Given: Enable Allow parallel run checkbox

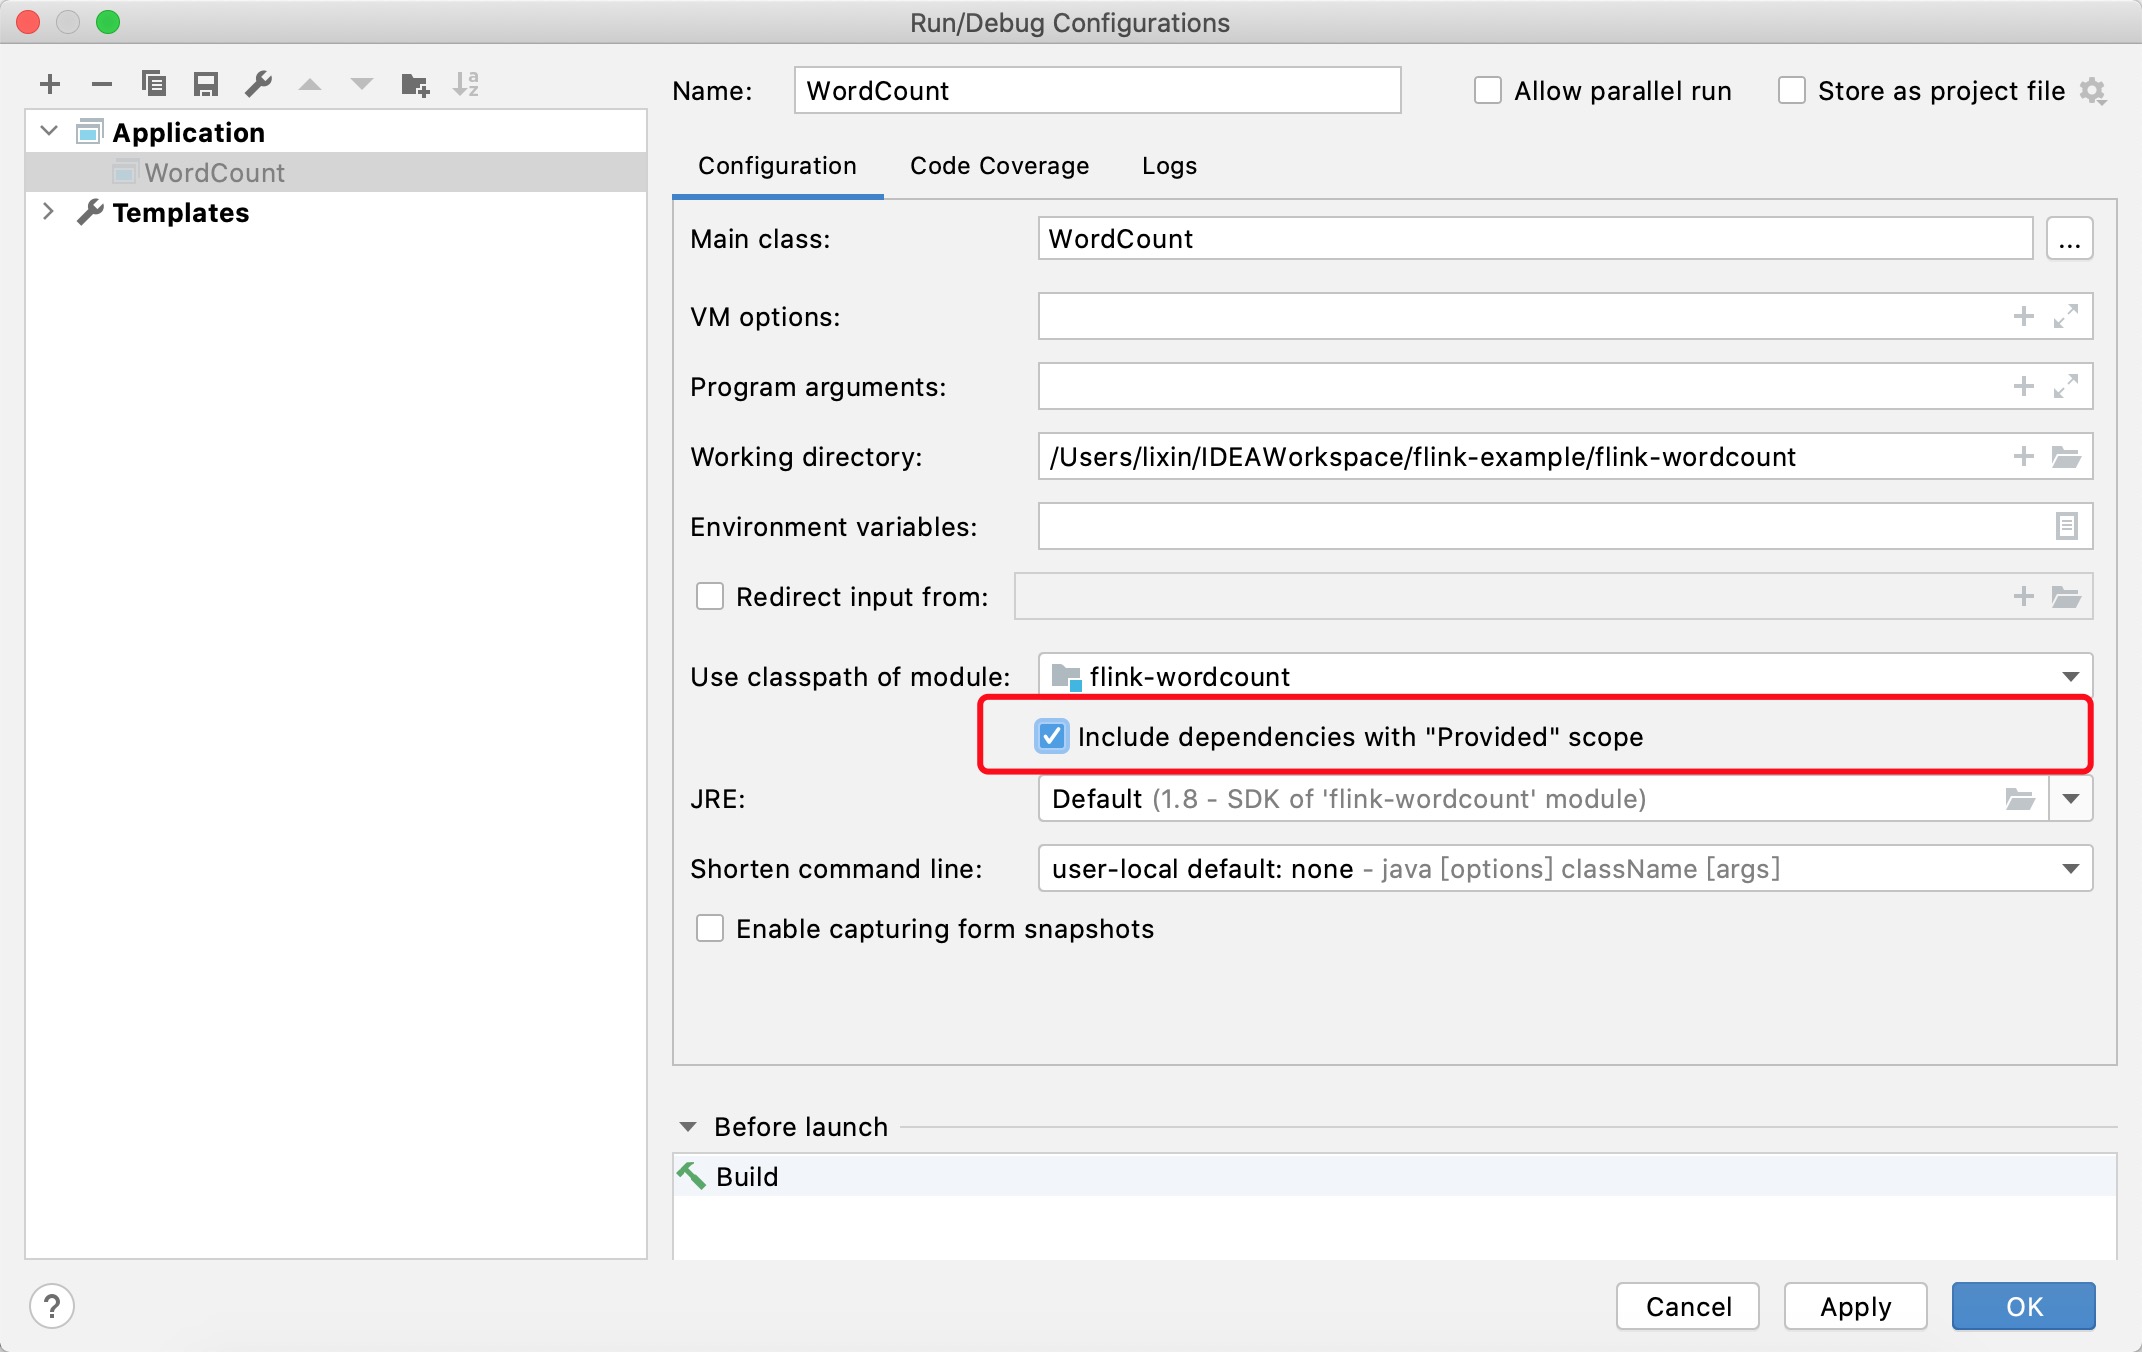Looking at the screenshot, I should [x=1488, y=91].
